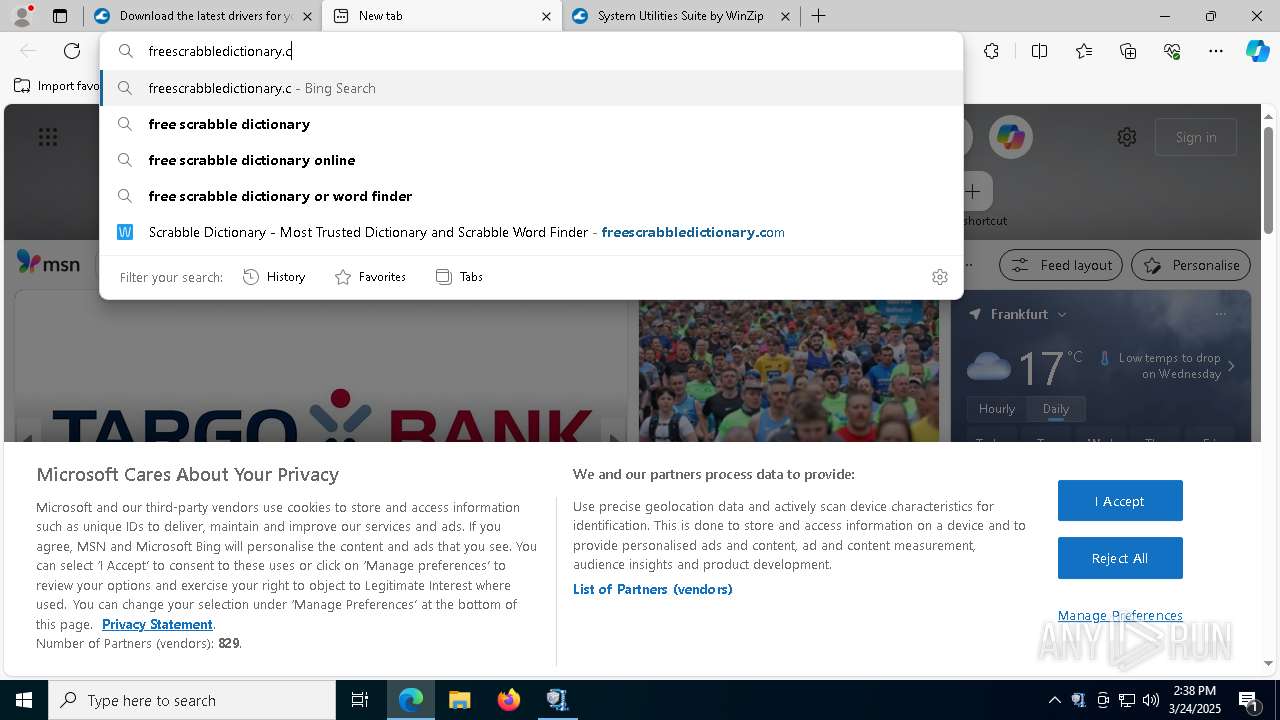Select Daily weather view

coord(1056,408)
